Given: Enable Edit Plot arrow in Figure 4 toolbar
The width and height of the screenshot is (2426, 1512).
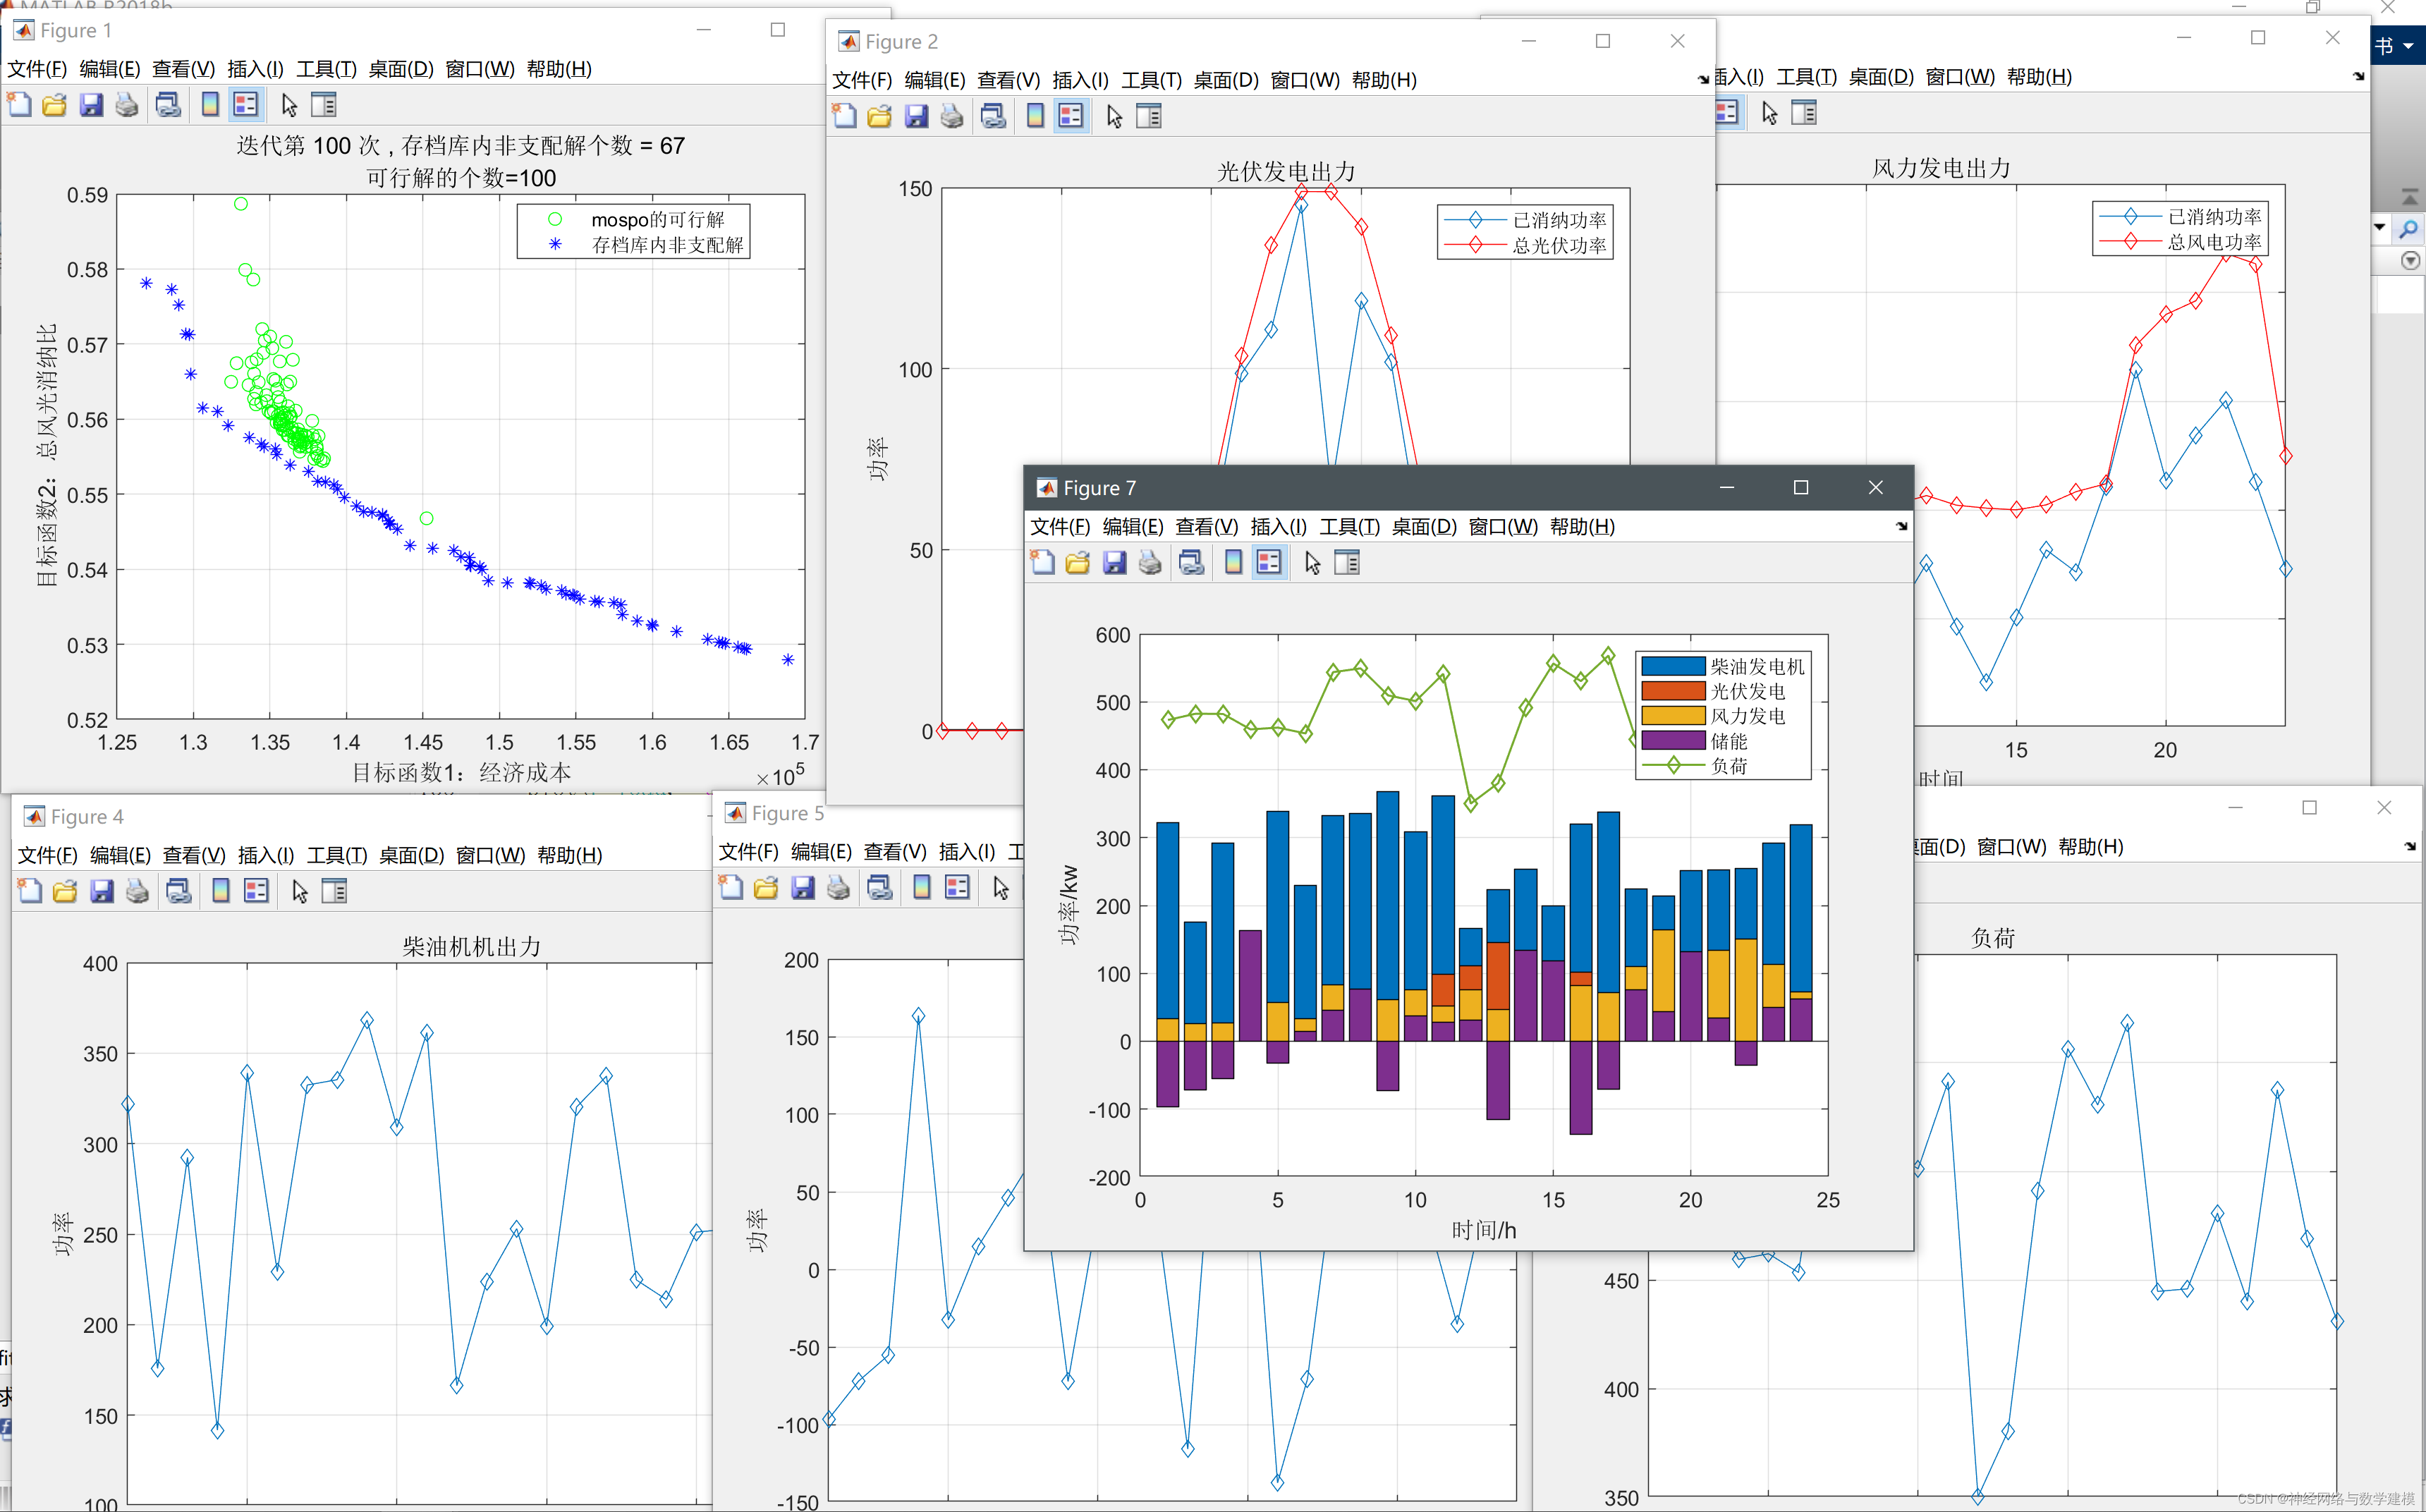Looking at the screenshot, I should (x=300, y=891).
